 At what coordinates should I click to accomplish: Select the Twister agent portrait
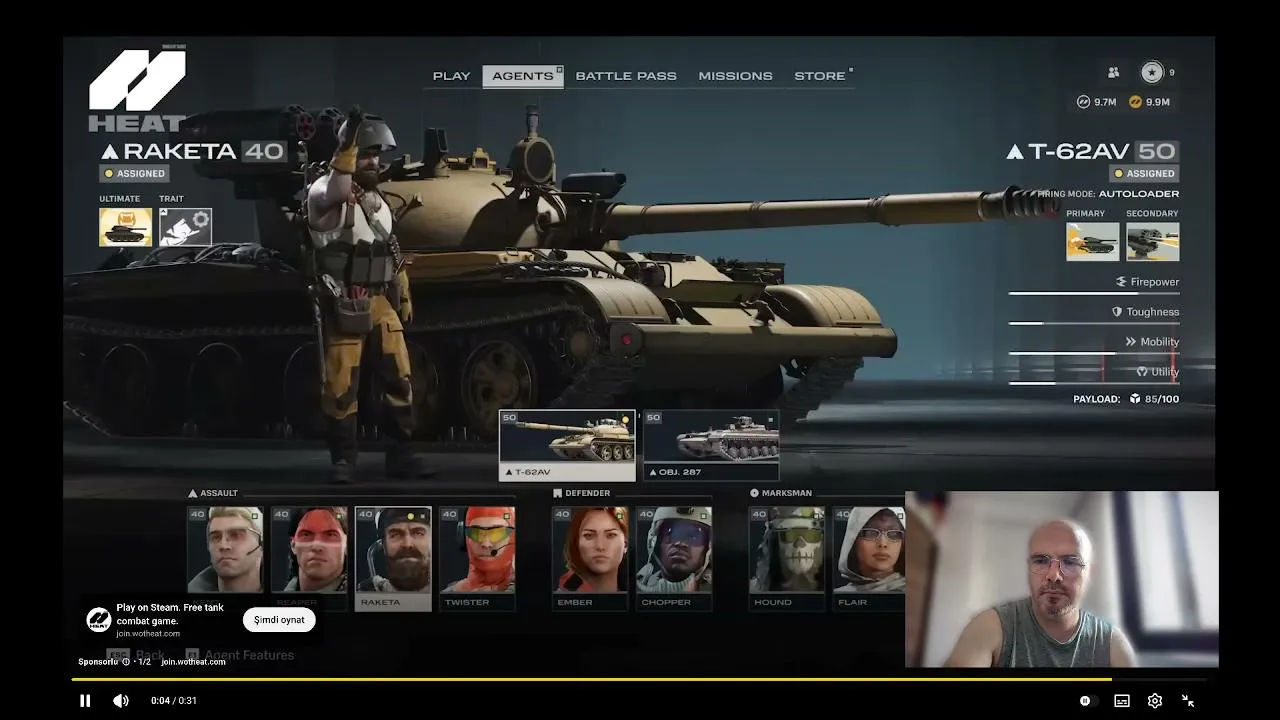[478, 558]
